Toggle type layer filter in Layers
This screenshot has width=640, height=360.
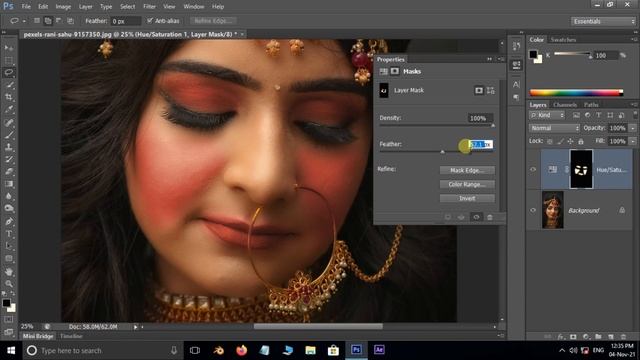click(599, 116)
